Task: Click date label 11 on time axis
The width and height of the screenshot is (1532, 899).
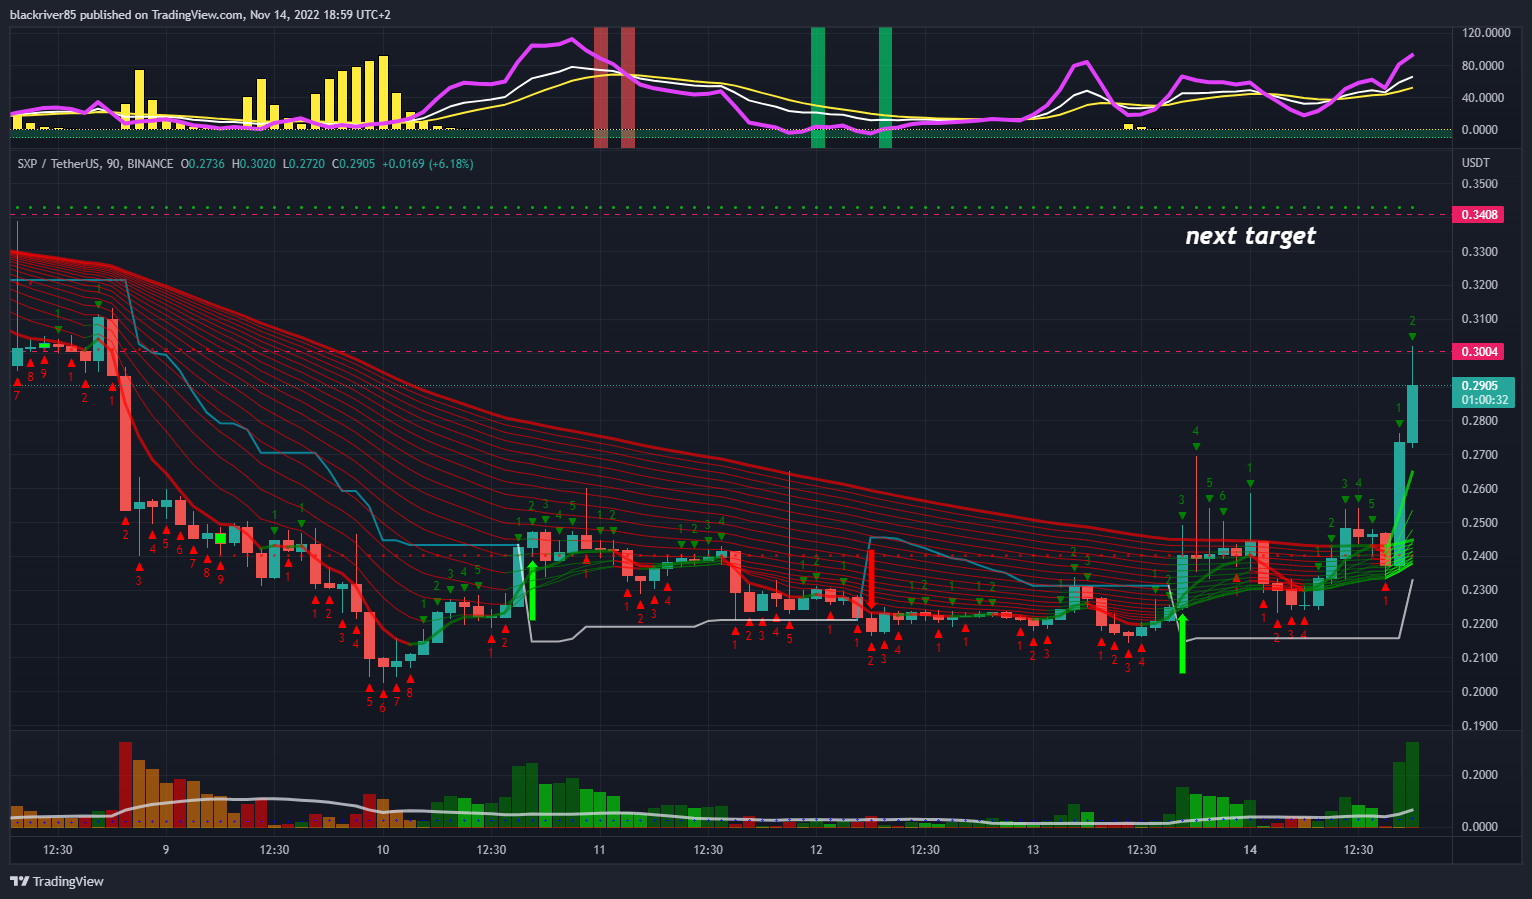Action: tap(599, 851)
